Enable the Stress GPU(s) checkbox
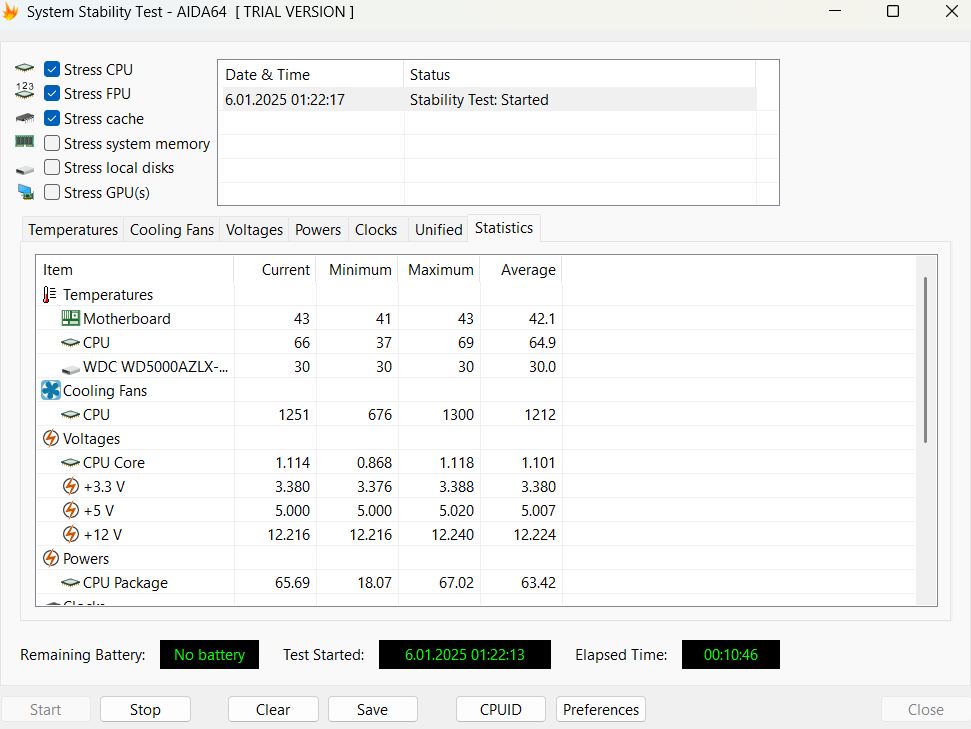The image size is (971, 729). click(52, 192)
